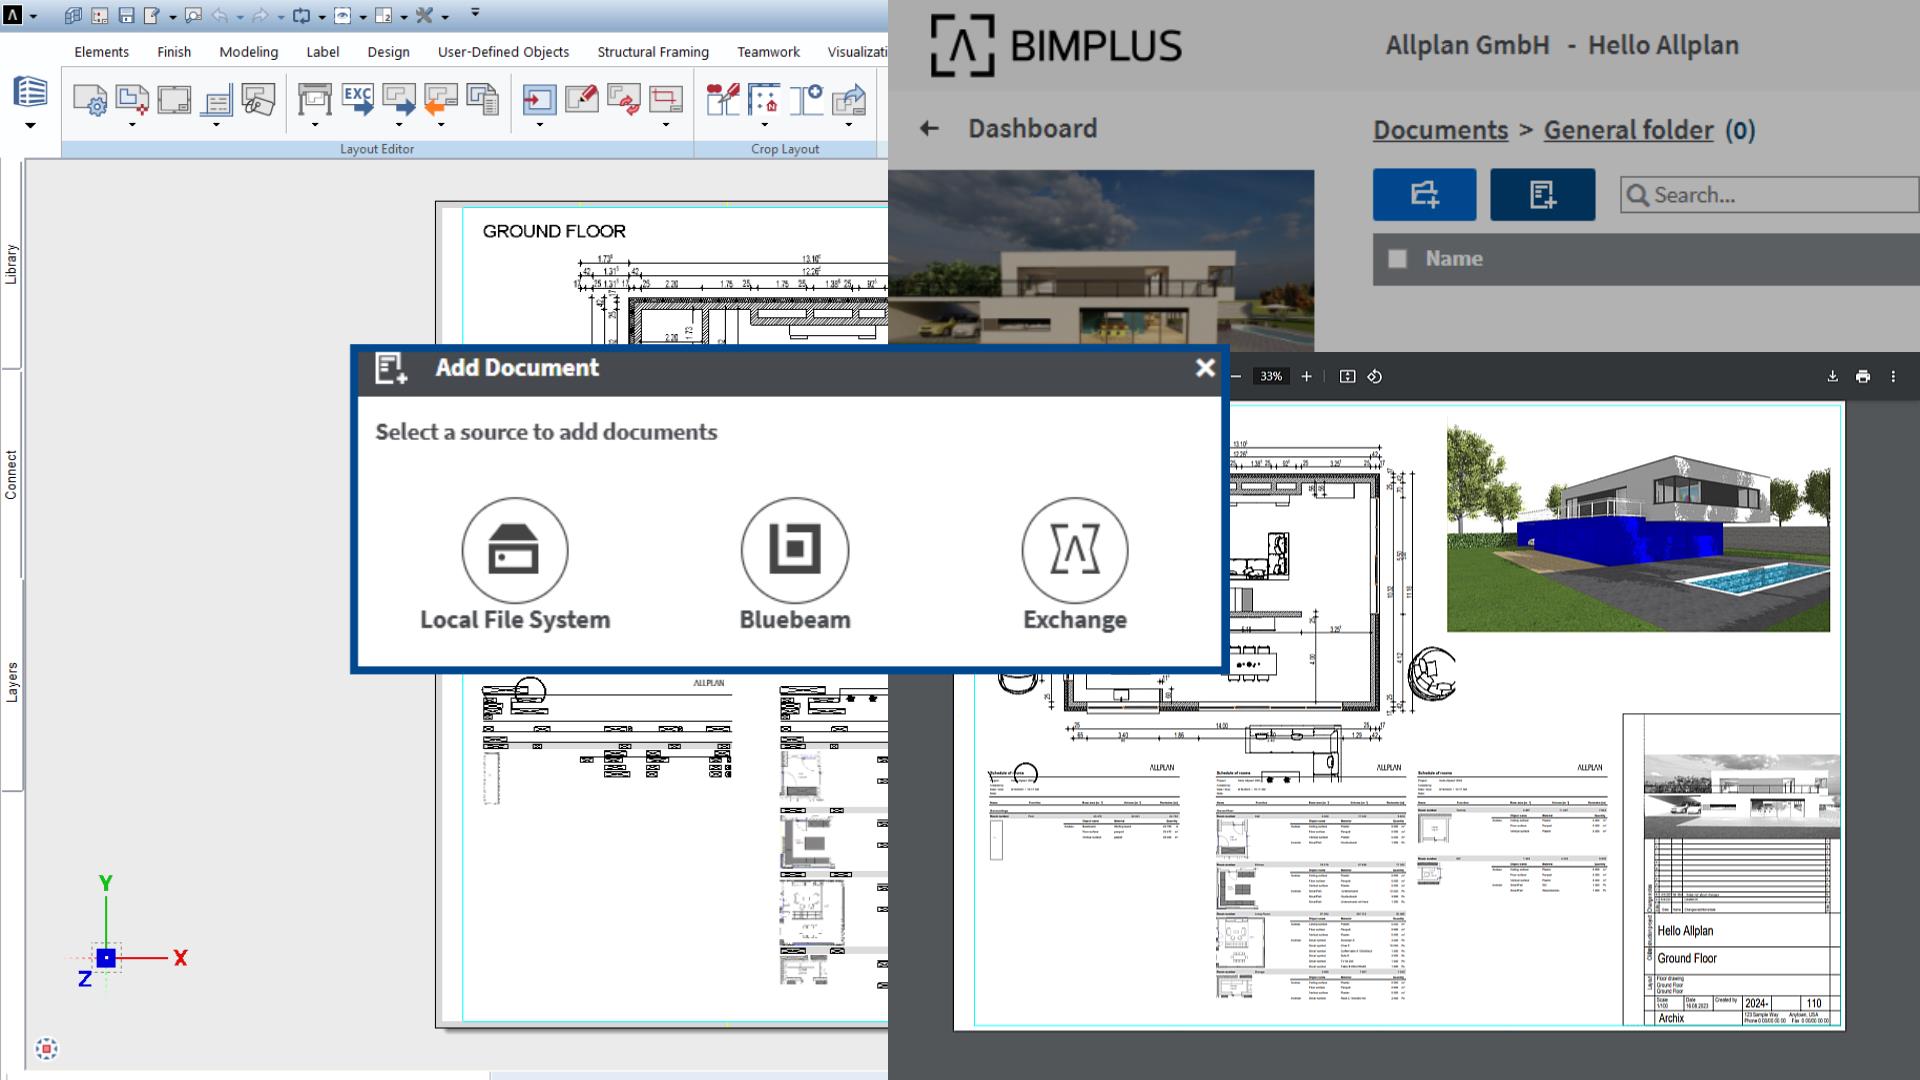Click the target icon at bottom-left of Allplan viewport
The height and width of the screenshot is (1080, 1920).
point(46,1048)
